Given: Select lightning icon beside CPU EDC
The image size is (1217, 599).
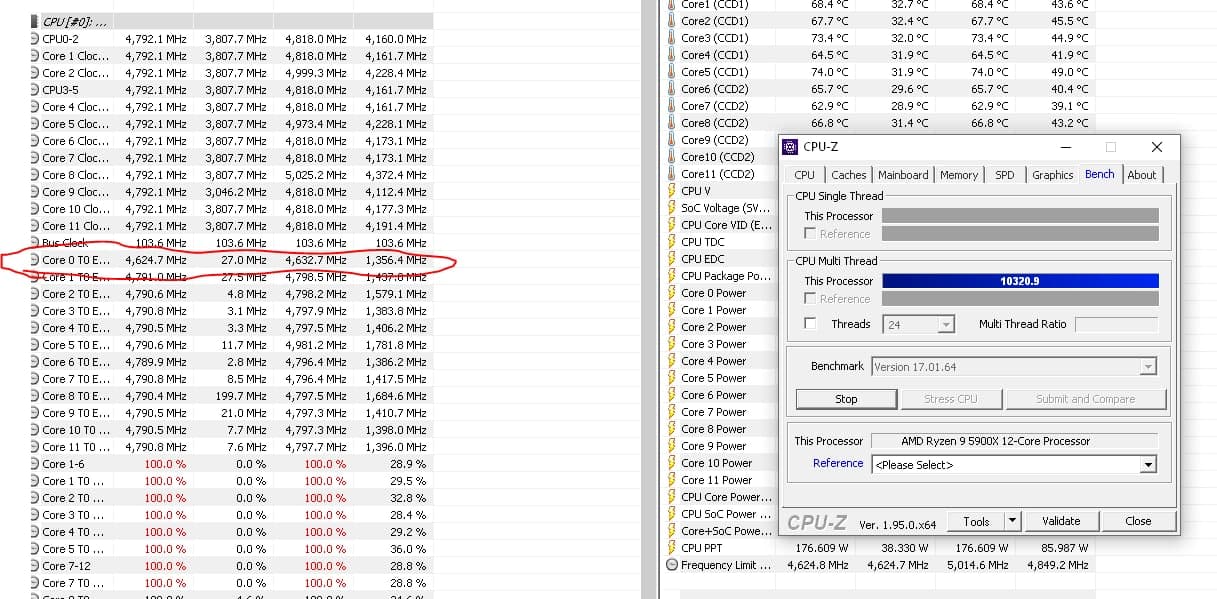Looking at the screenshot, I should pos(672,259).
